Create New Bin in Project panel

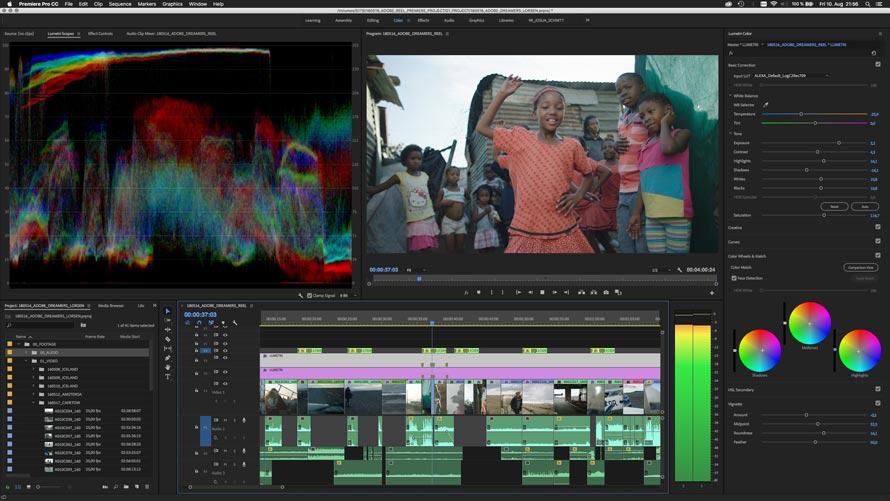pos(126,487)
